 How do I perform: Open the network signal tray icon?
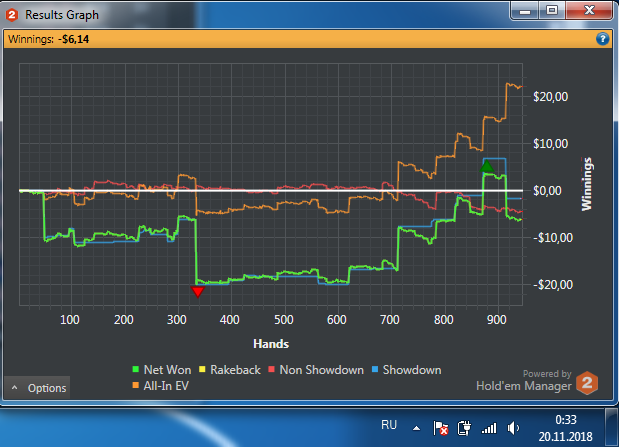click(x=489, y=428)
